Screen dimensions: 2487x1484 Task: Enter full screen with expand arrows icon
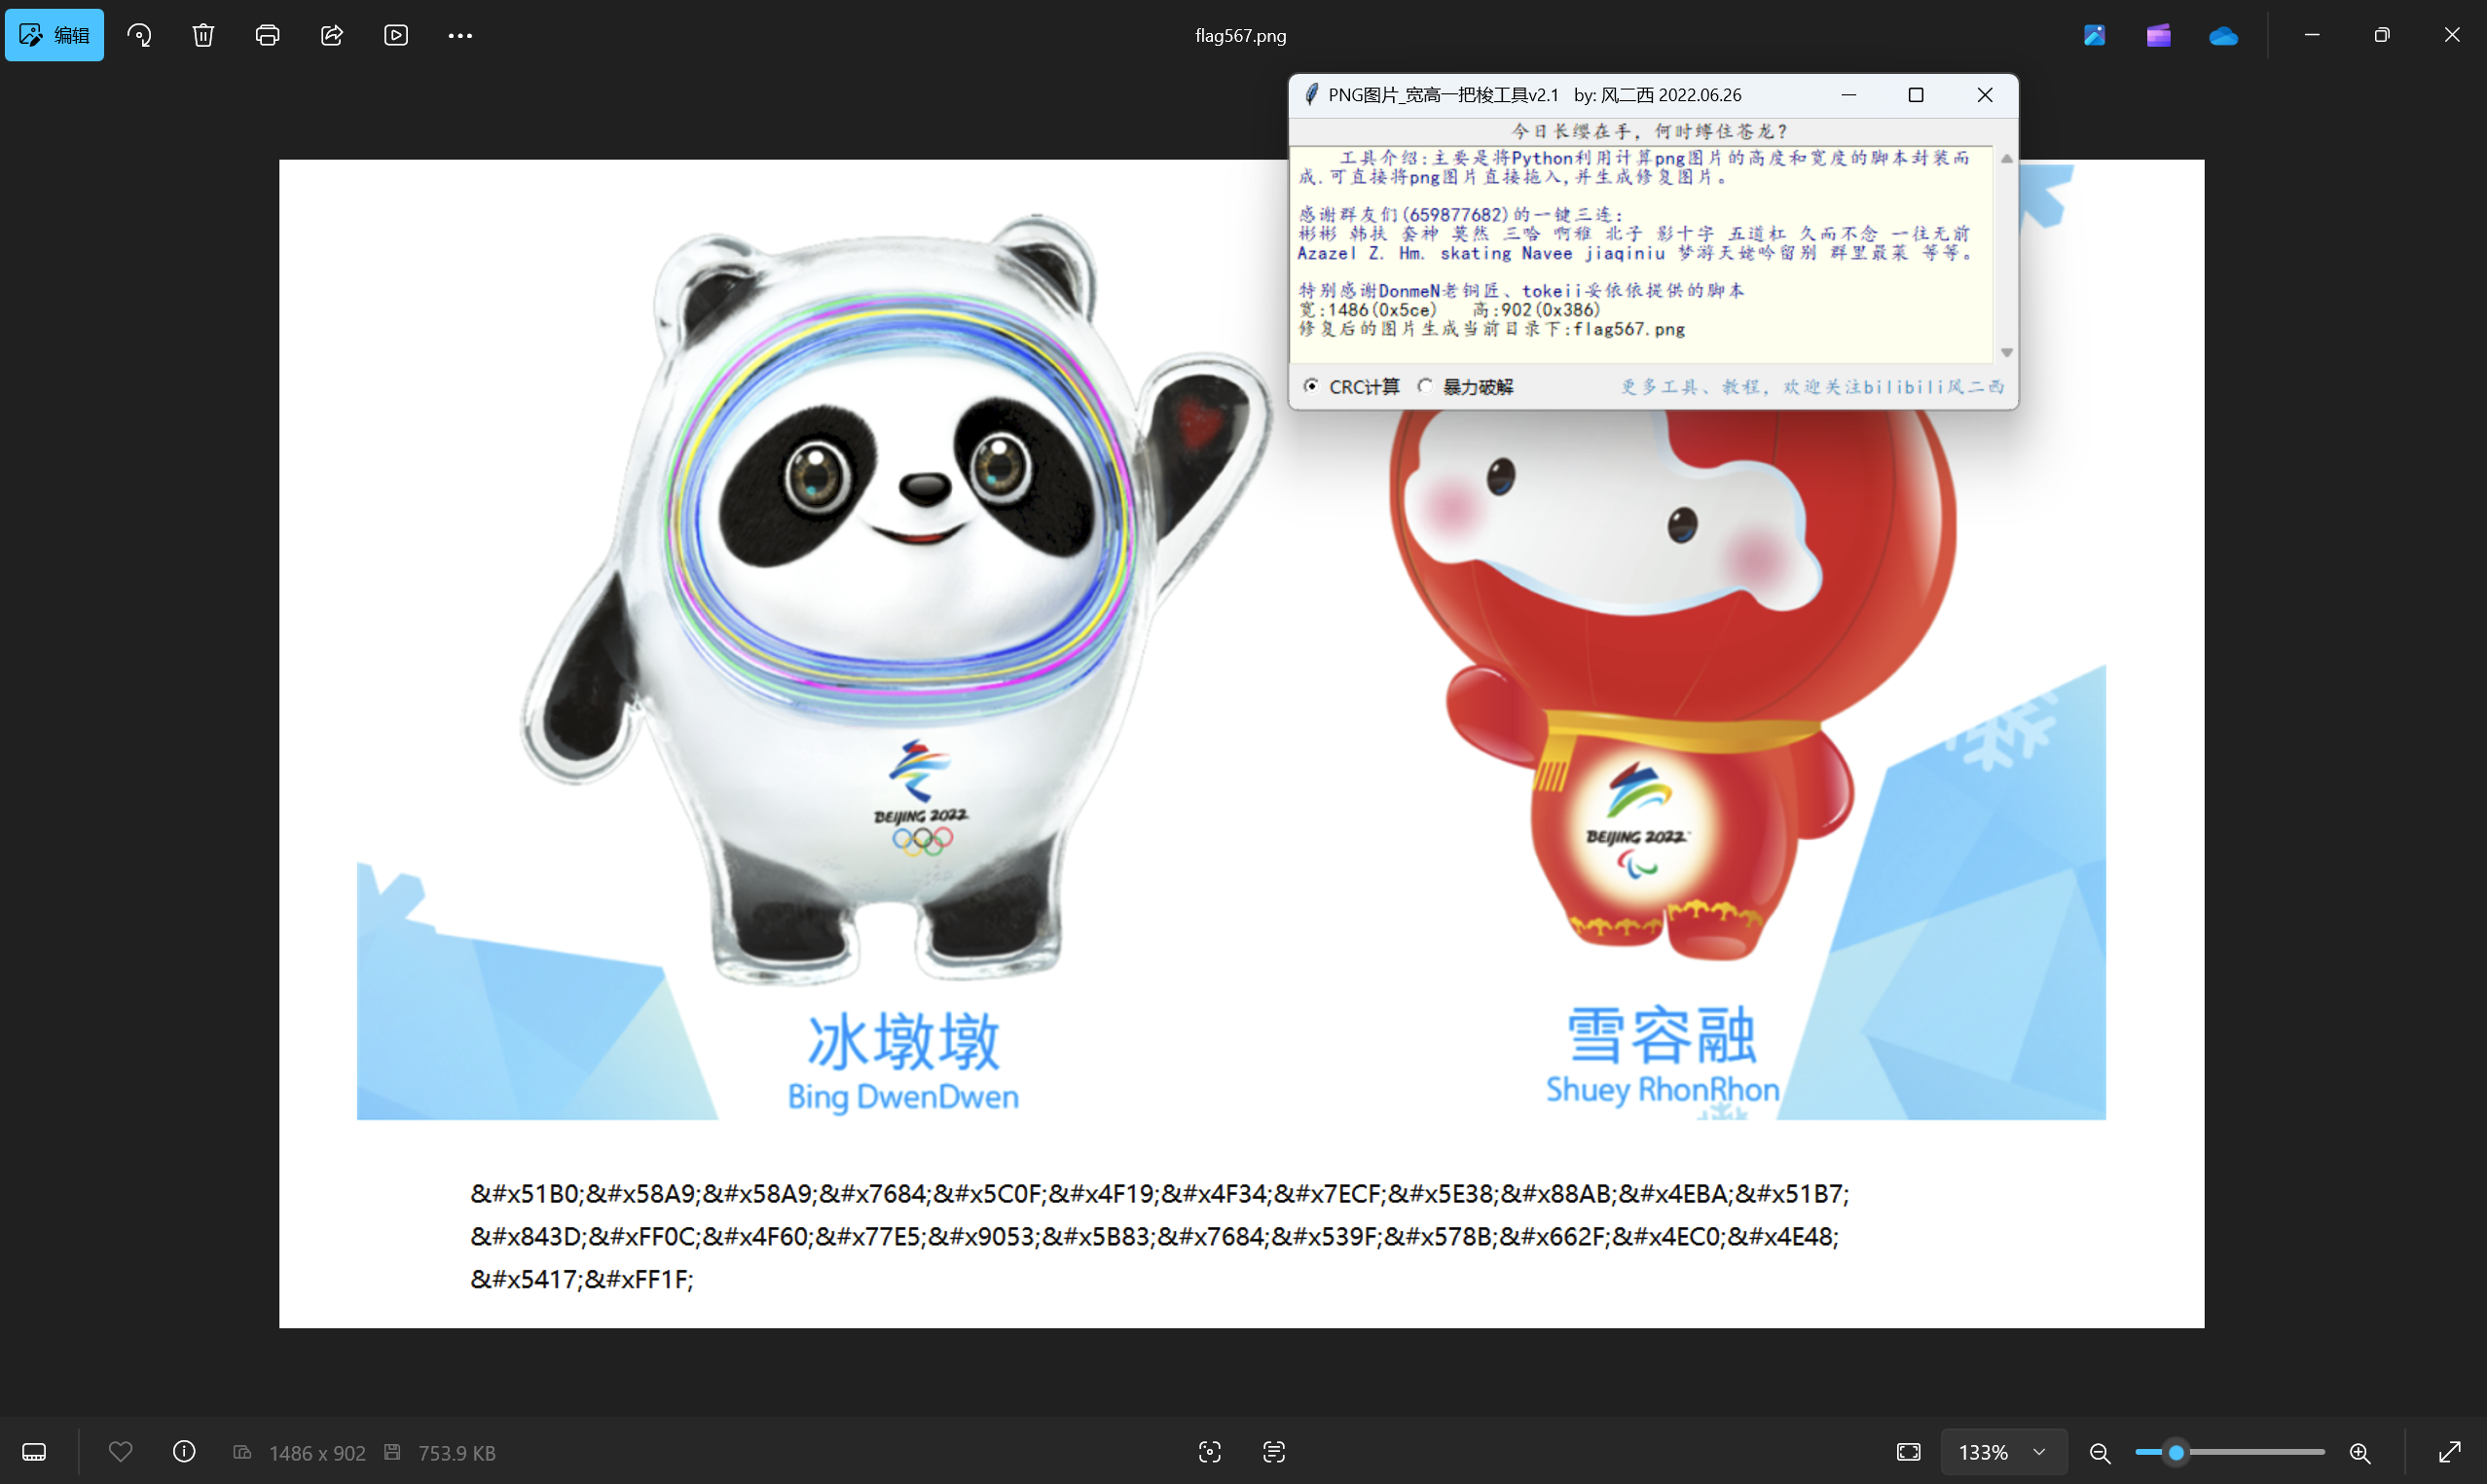tap(2450, 1452)
